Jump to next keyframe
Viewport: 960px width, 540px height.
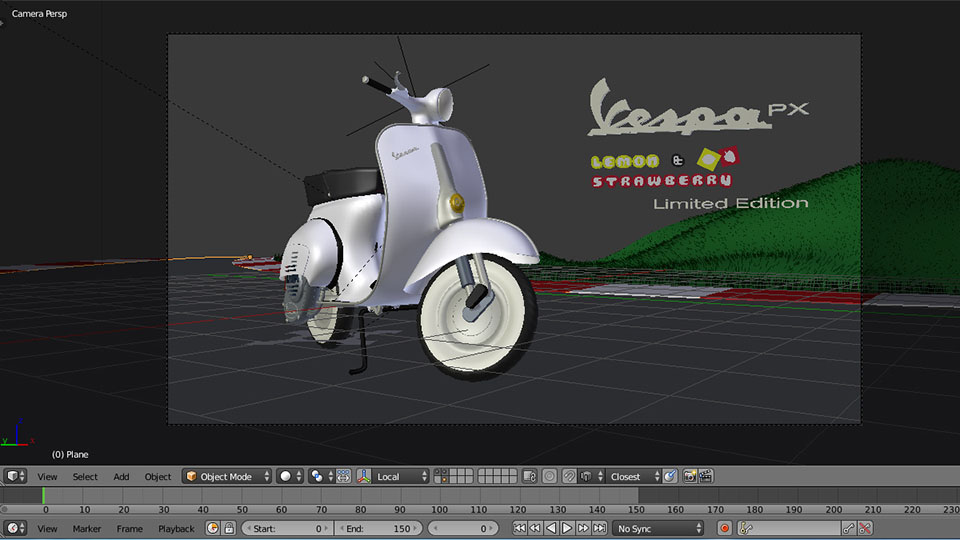pyautogui.click(x=583, y=528)
